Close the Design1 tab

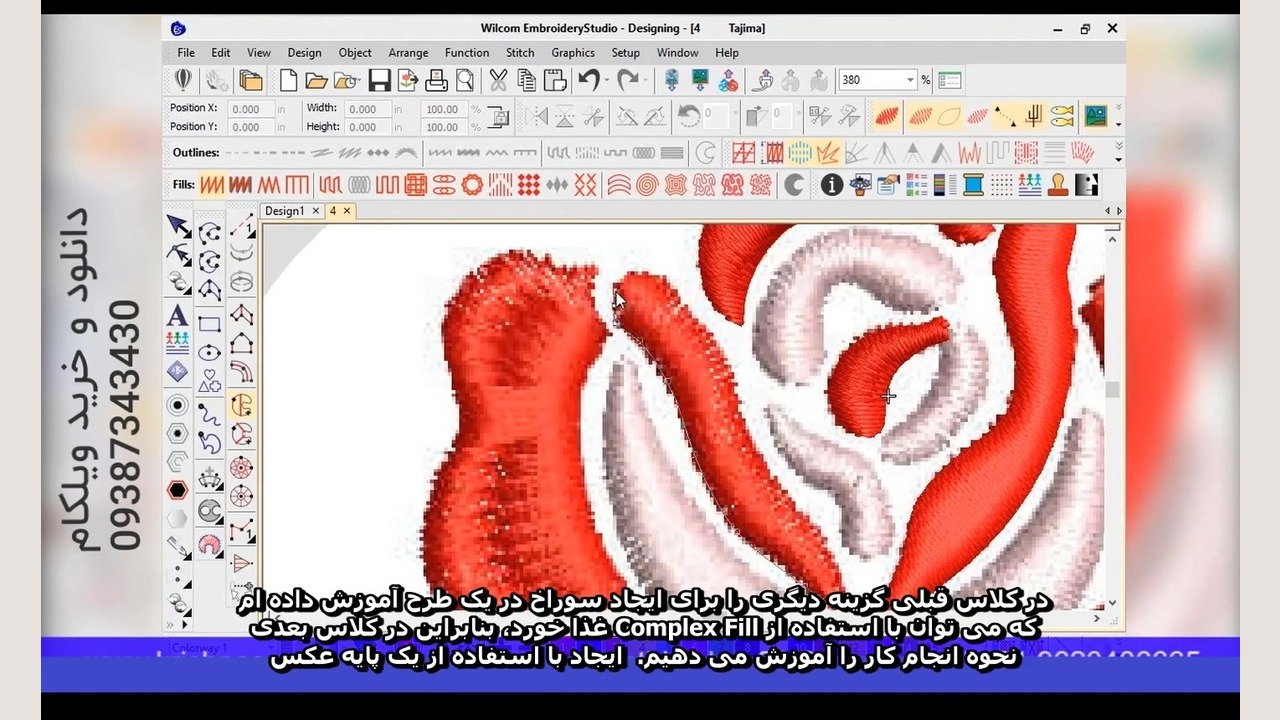(316, 211)
